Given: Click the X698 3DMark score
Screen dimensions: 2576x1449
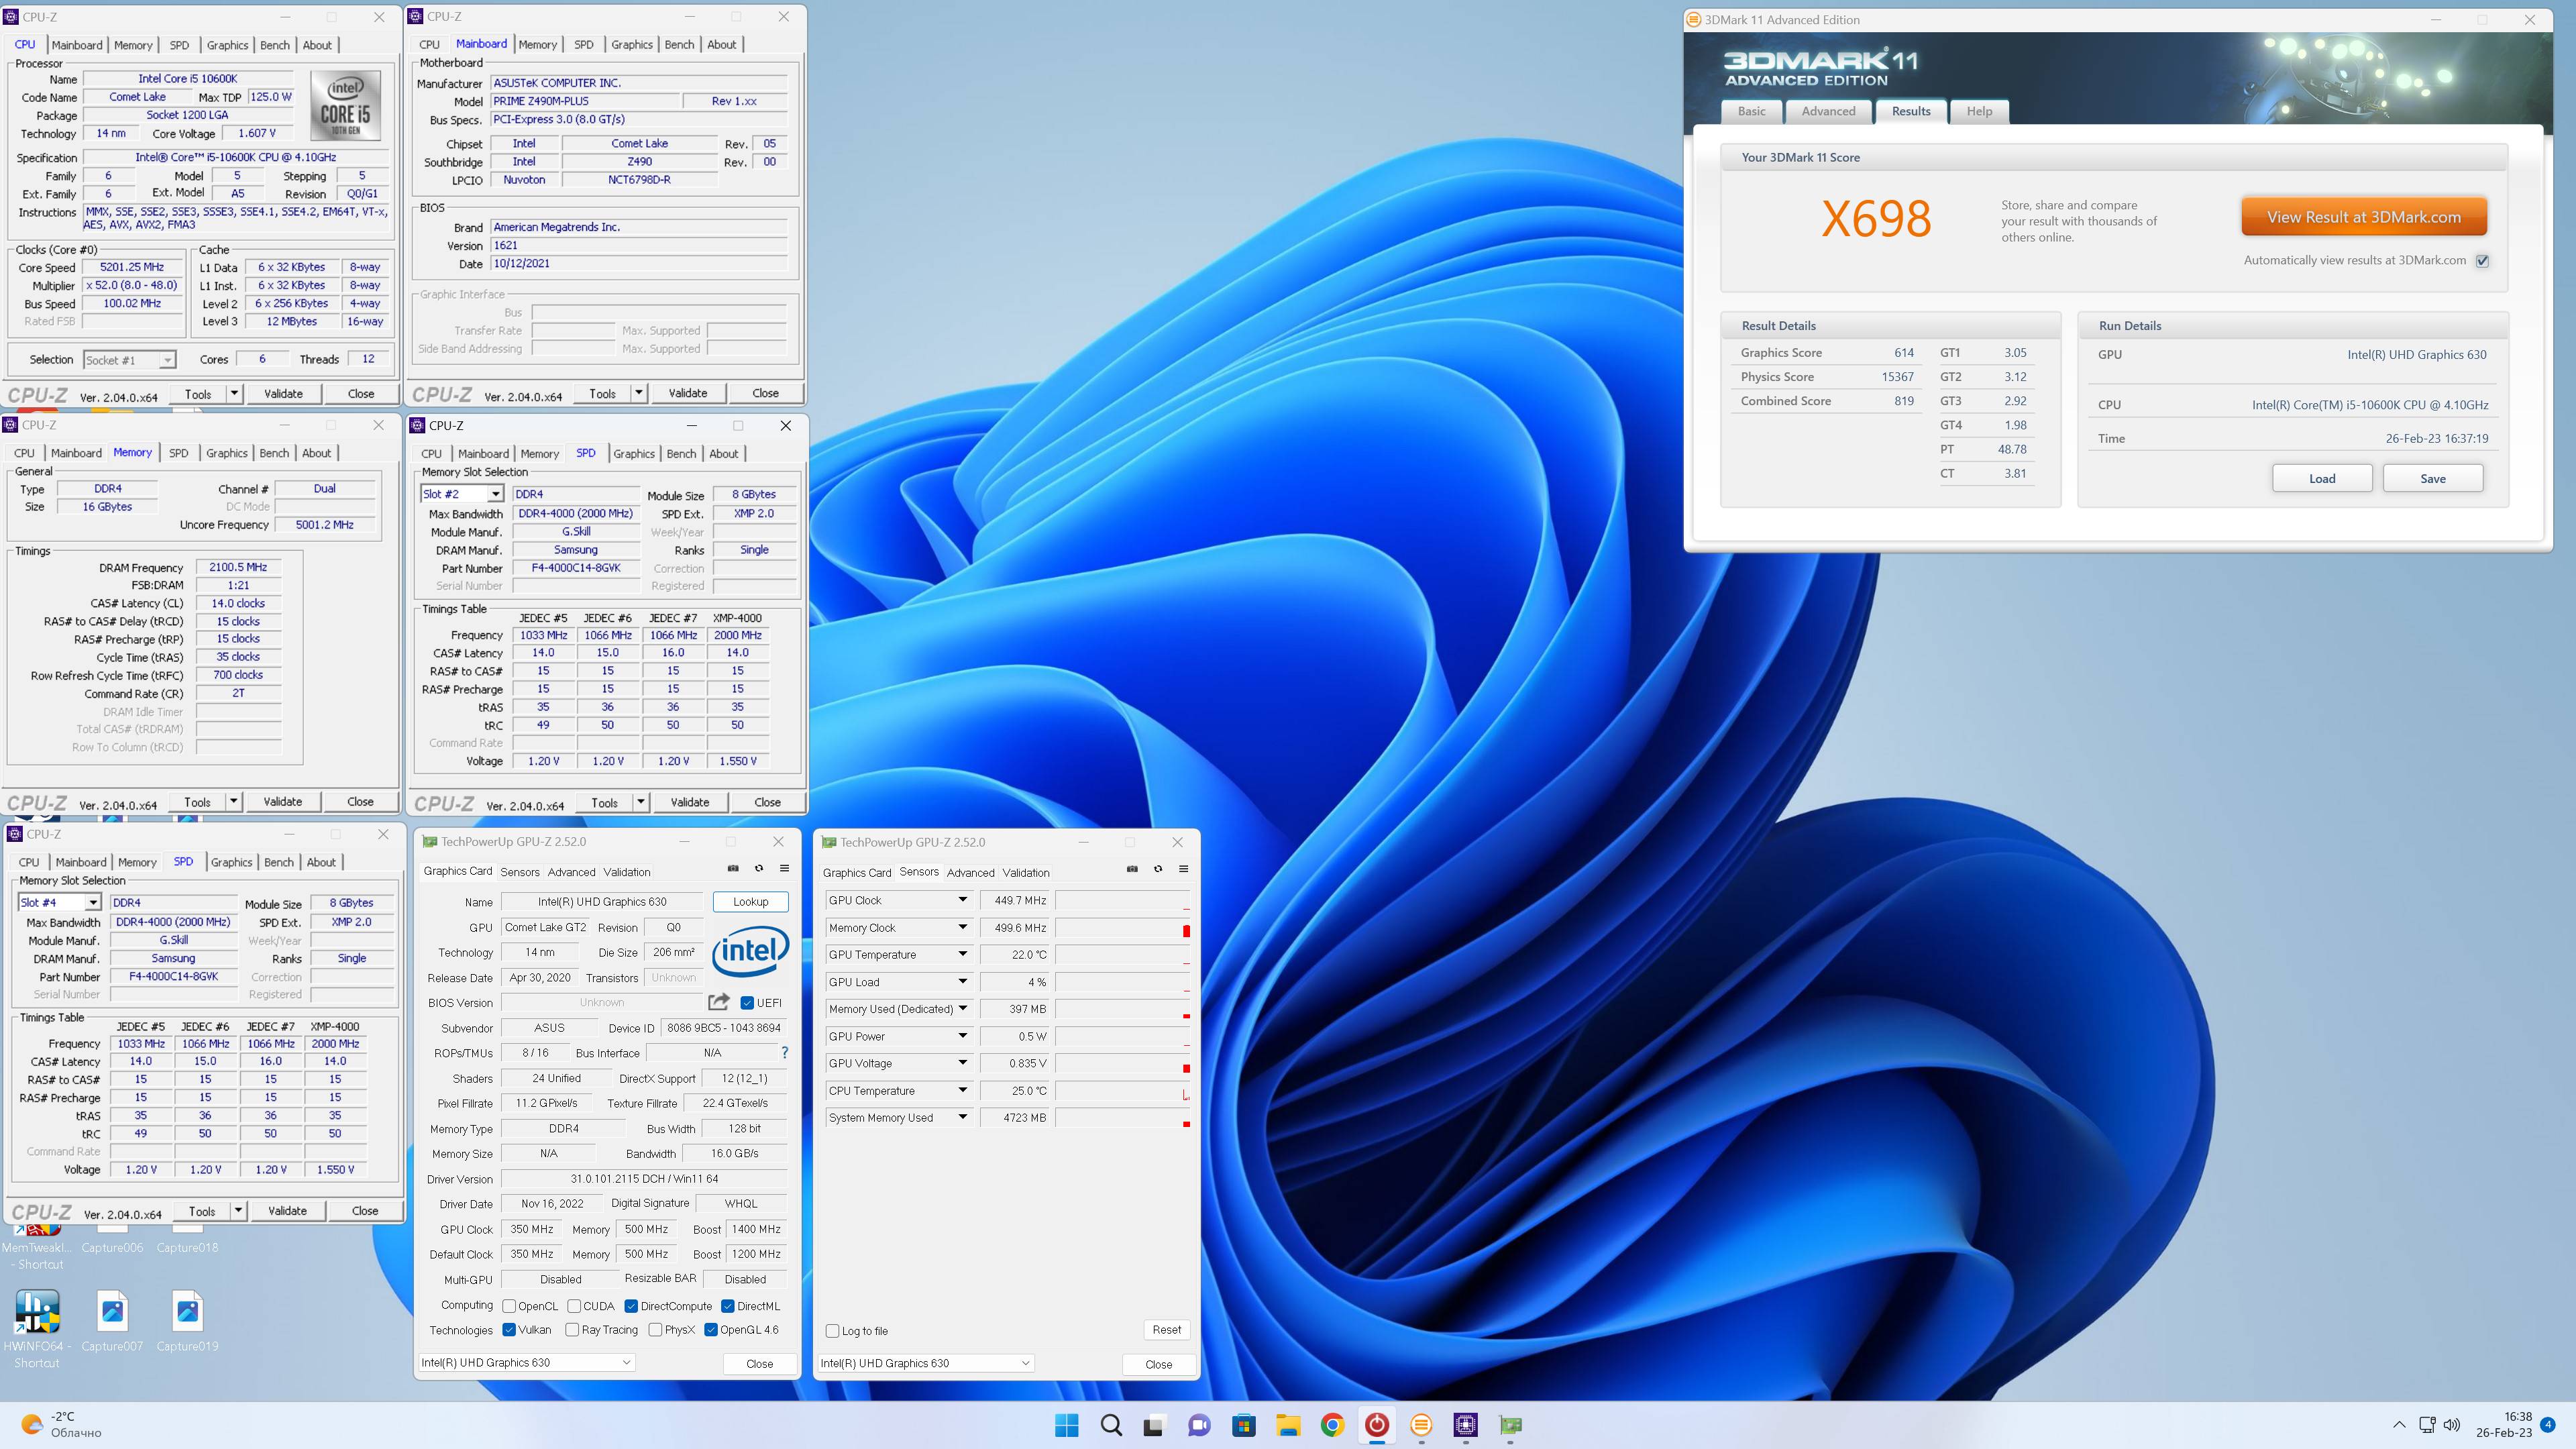Looking at the screenshot, I should click(x=1876, y=218).
